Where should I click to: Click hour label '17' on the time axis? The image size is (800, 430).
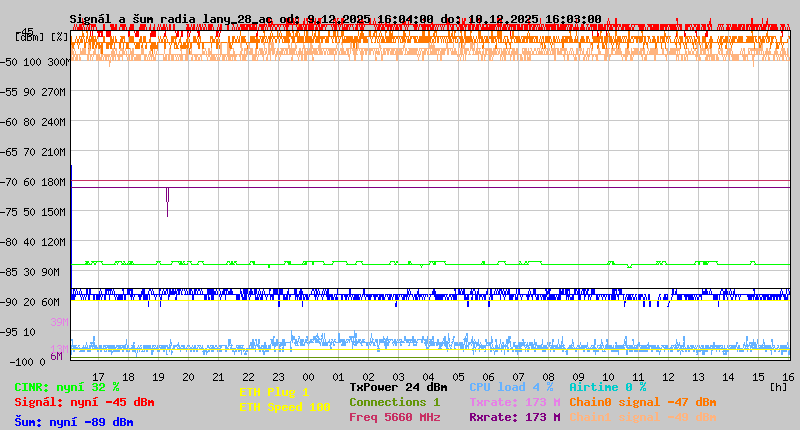tap(98, 377)
